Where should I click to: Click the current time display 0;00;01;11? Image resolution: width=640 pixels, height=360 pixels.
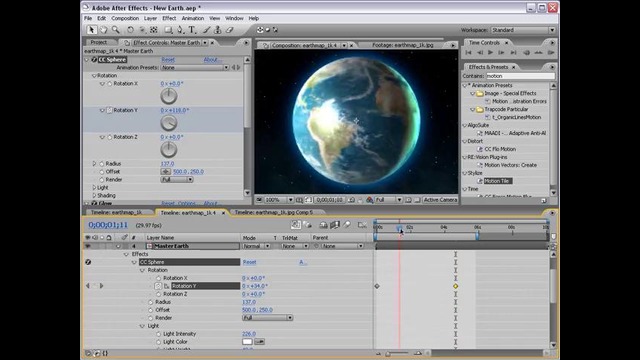(108, 225)
